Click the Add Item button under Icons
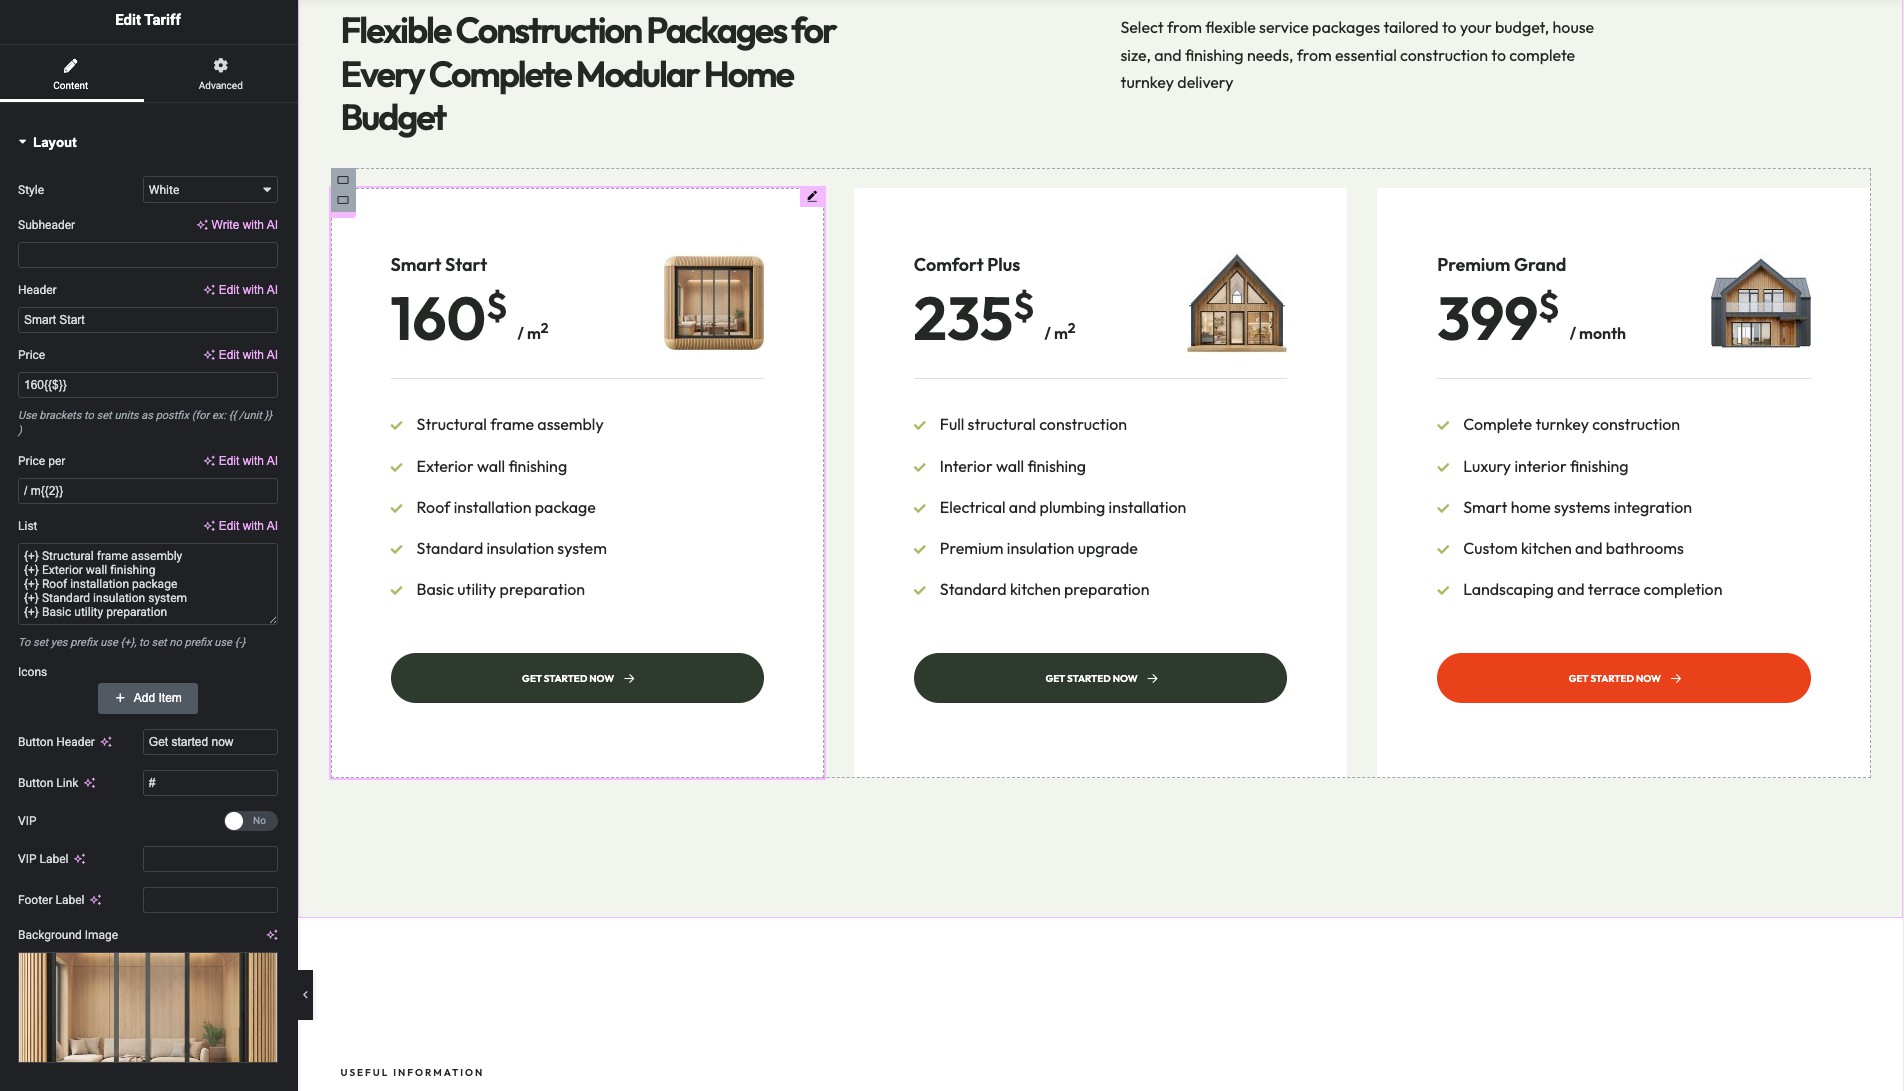This screenshot has width=1904, height=1091. pyautogui.click(x=148, y=698)
